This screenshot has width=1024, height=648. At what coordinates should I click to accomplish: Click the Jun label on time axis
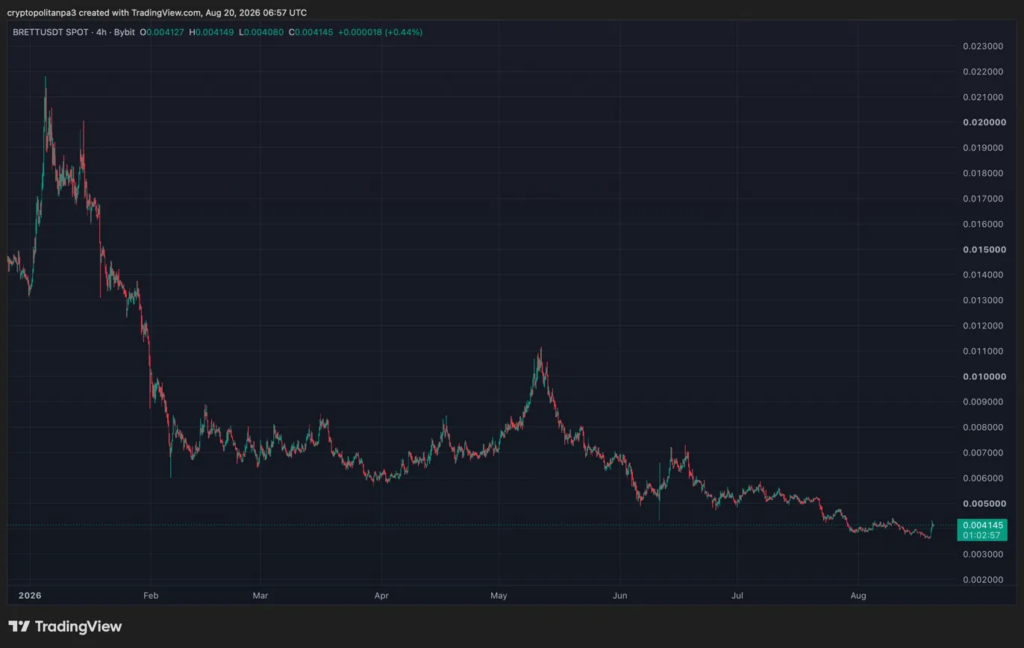coord(620,595)
